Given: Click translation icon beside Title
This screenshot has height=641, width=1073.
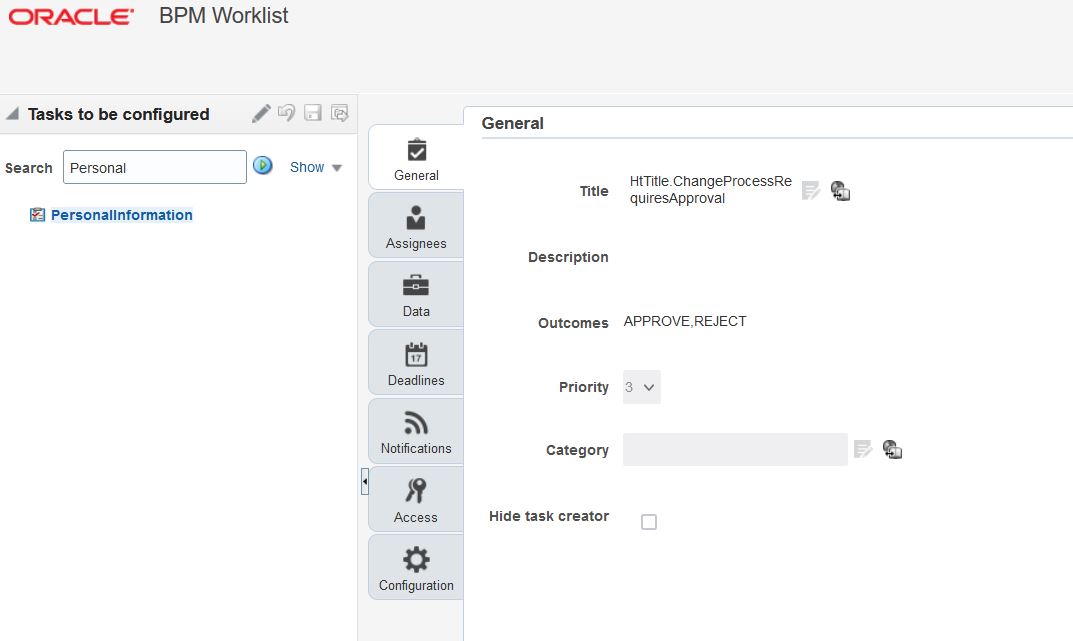Looking at the screenshot, I should (840, 191).
